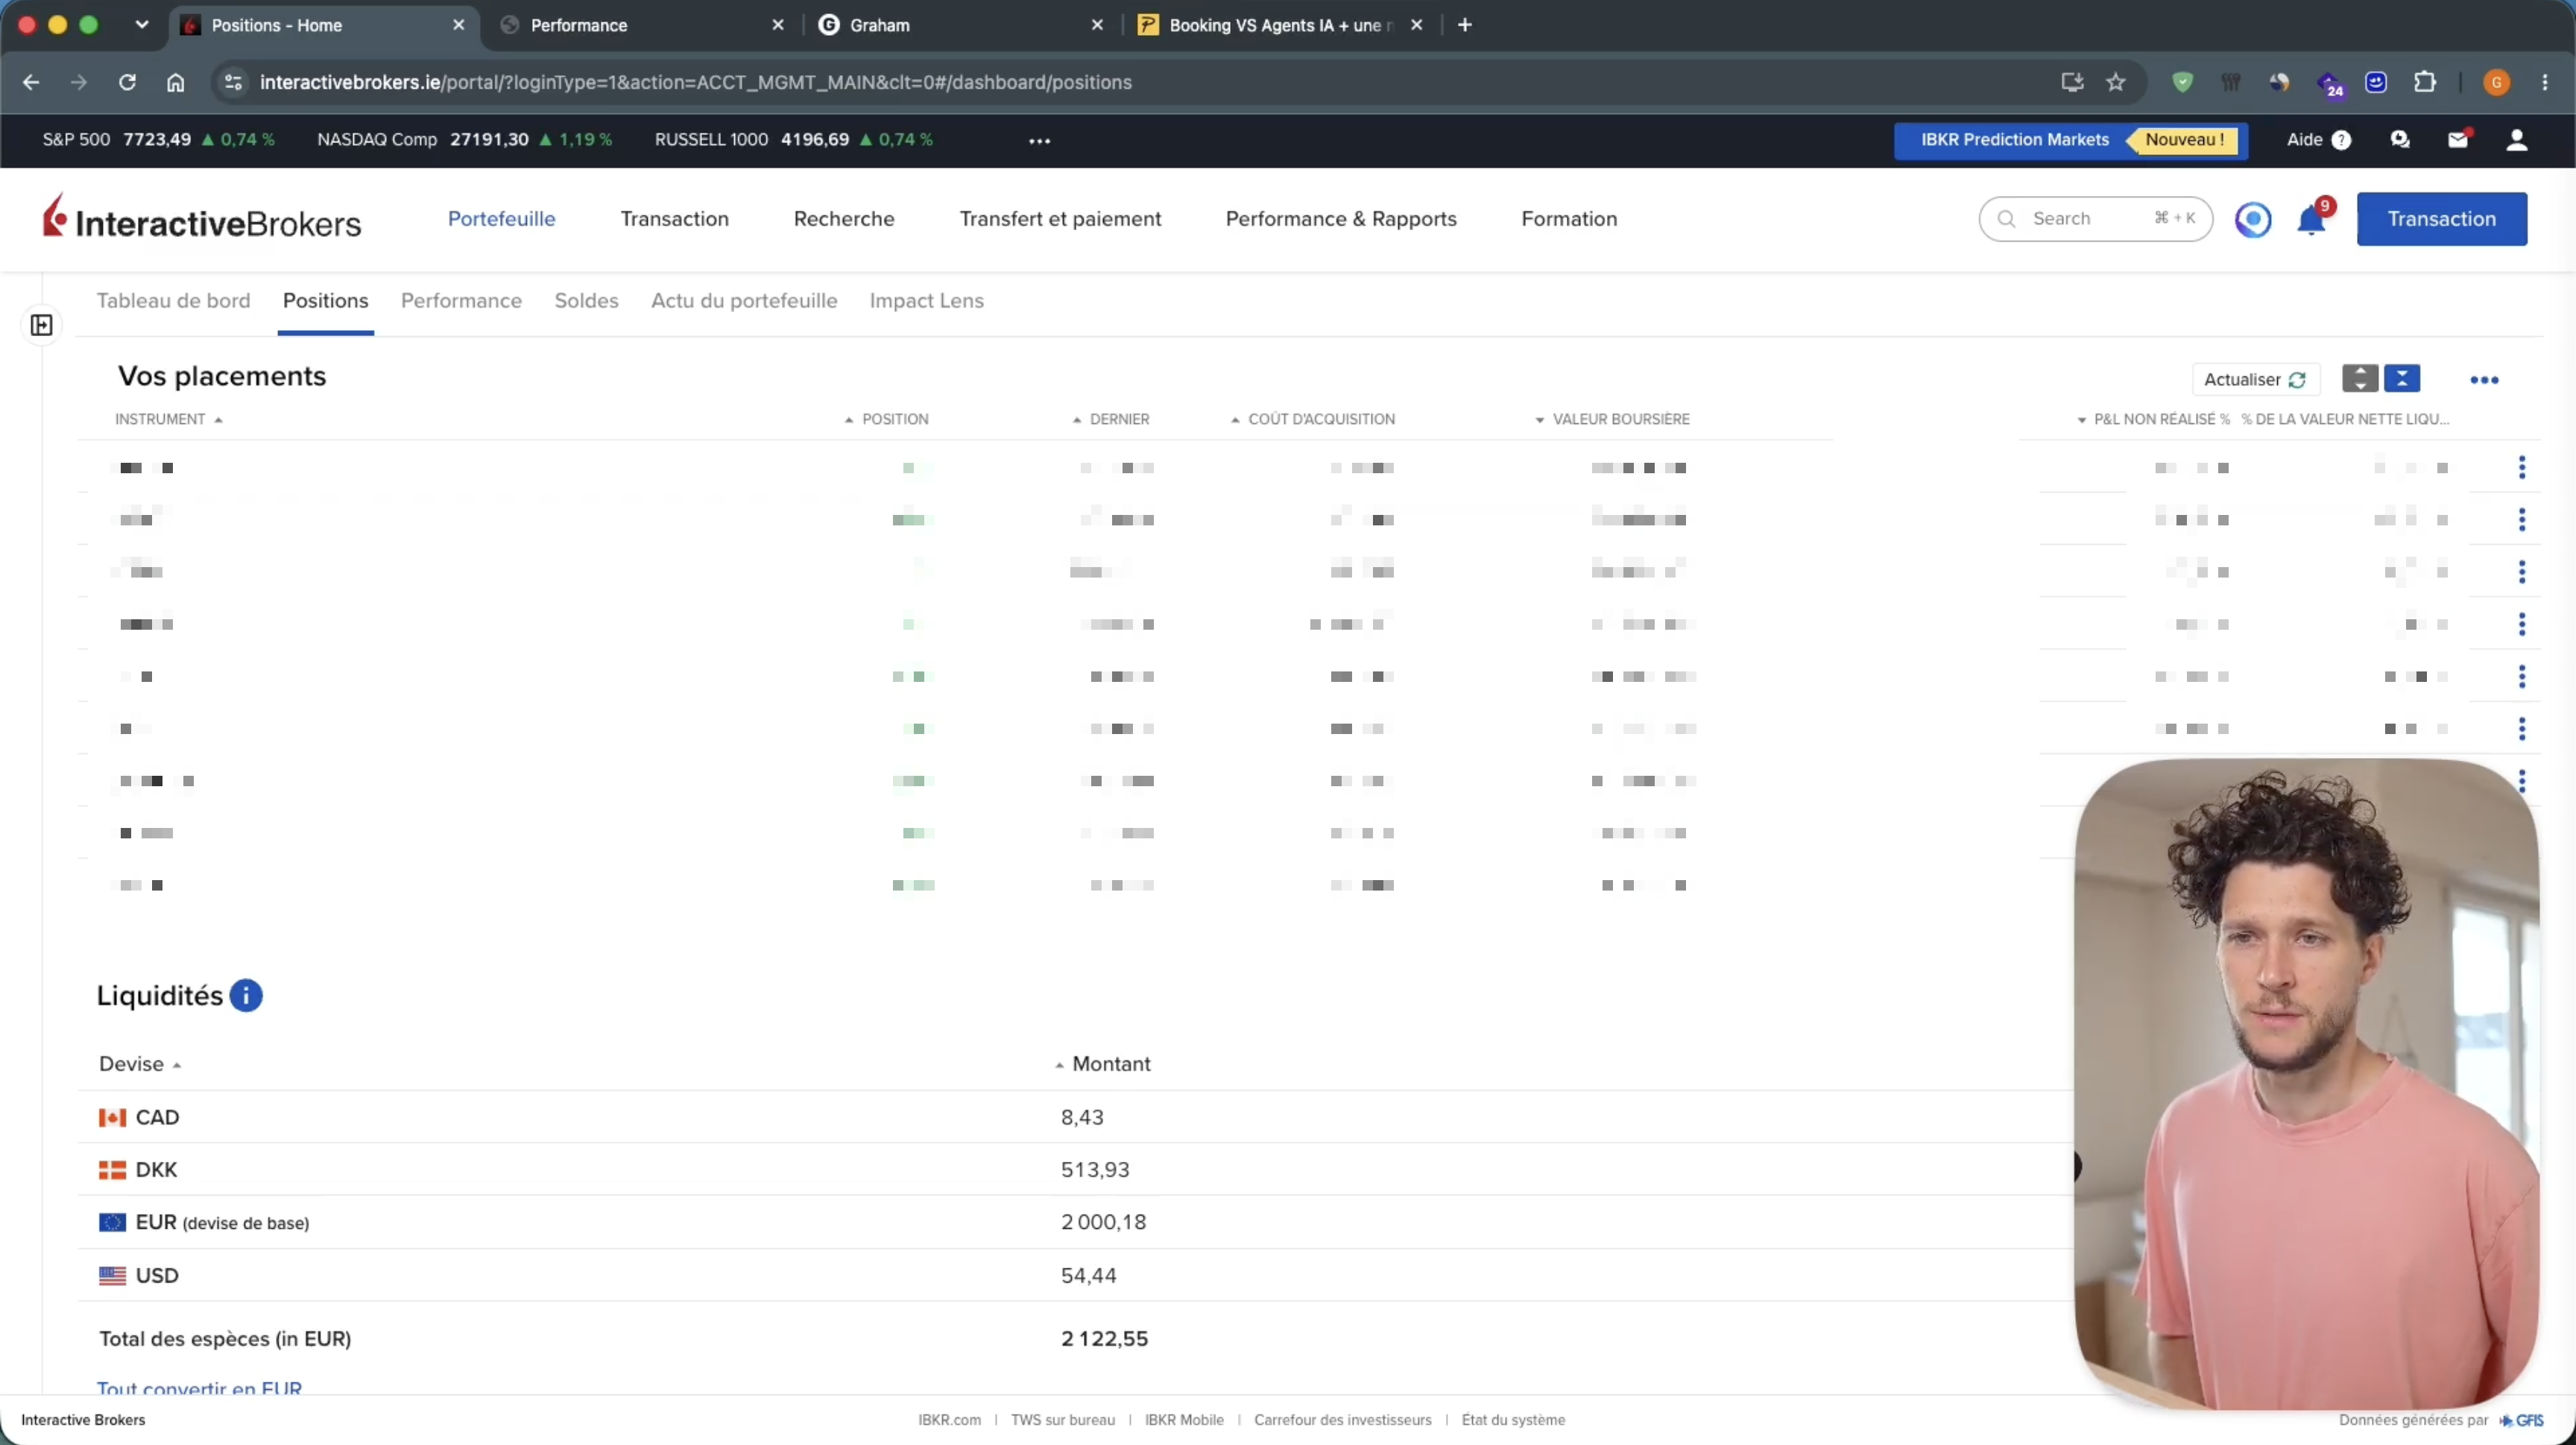Sort by VALEUR BOURSIÈRE column
Image resolution: width=2576 pixels, height=1445 pixels.
pyautogui.click(x=1612, y=419)
